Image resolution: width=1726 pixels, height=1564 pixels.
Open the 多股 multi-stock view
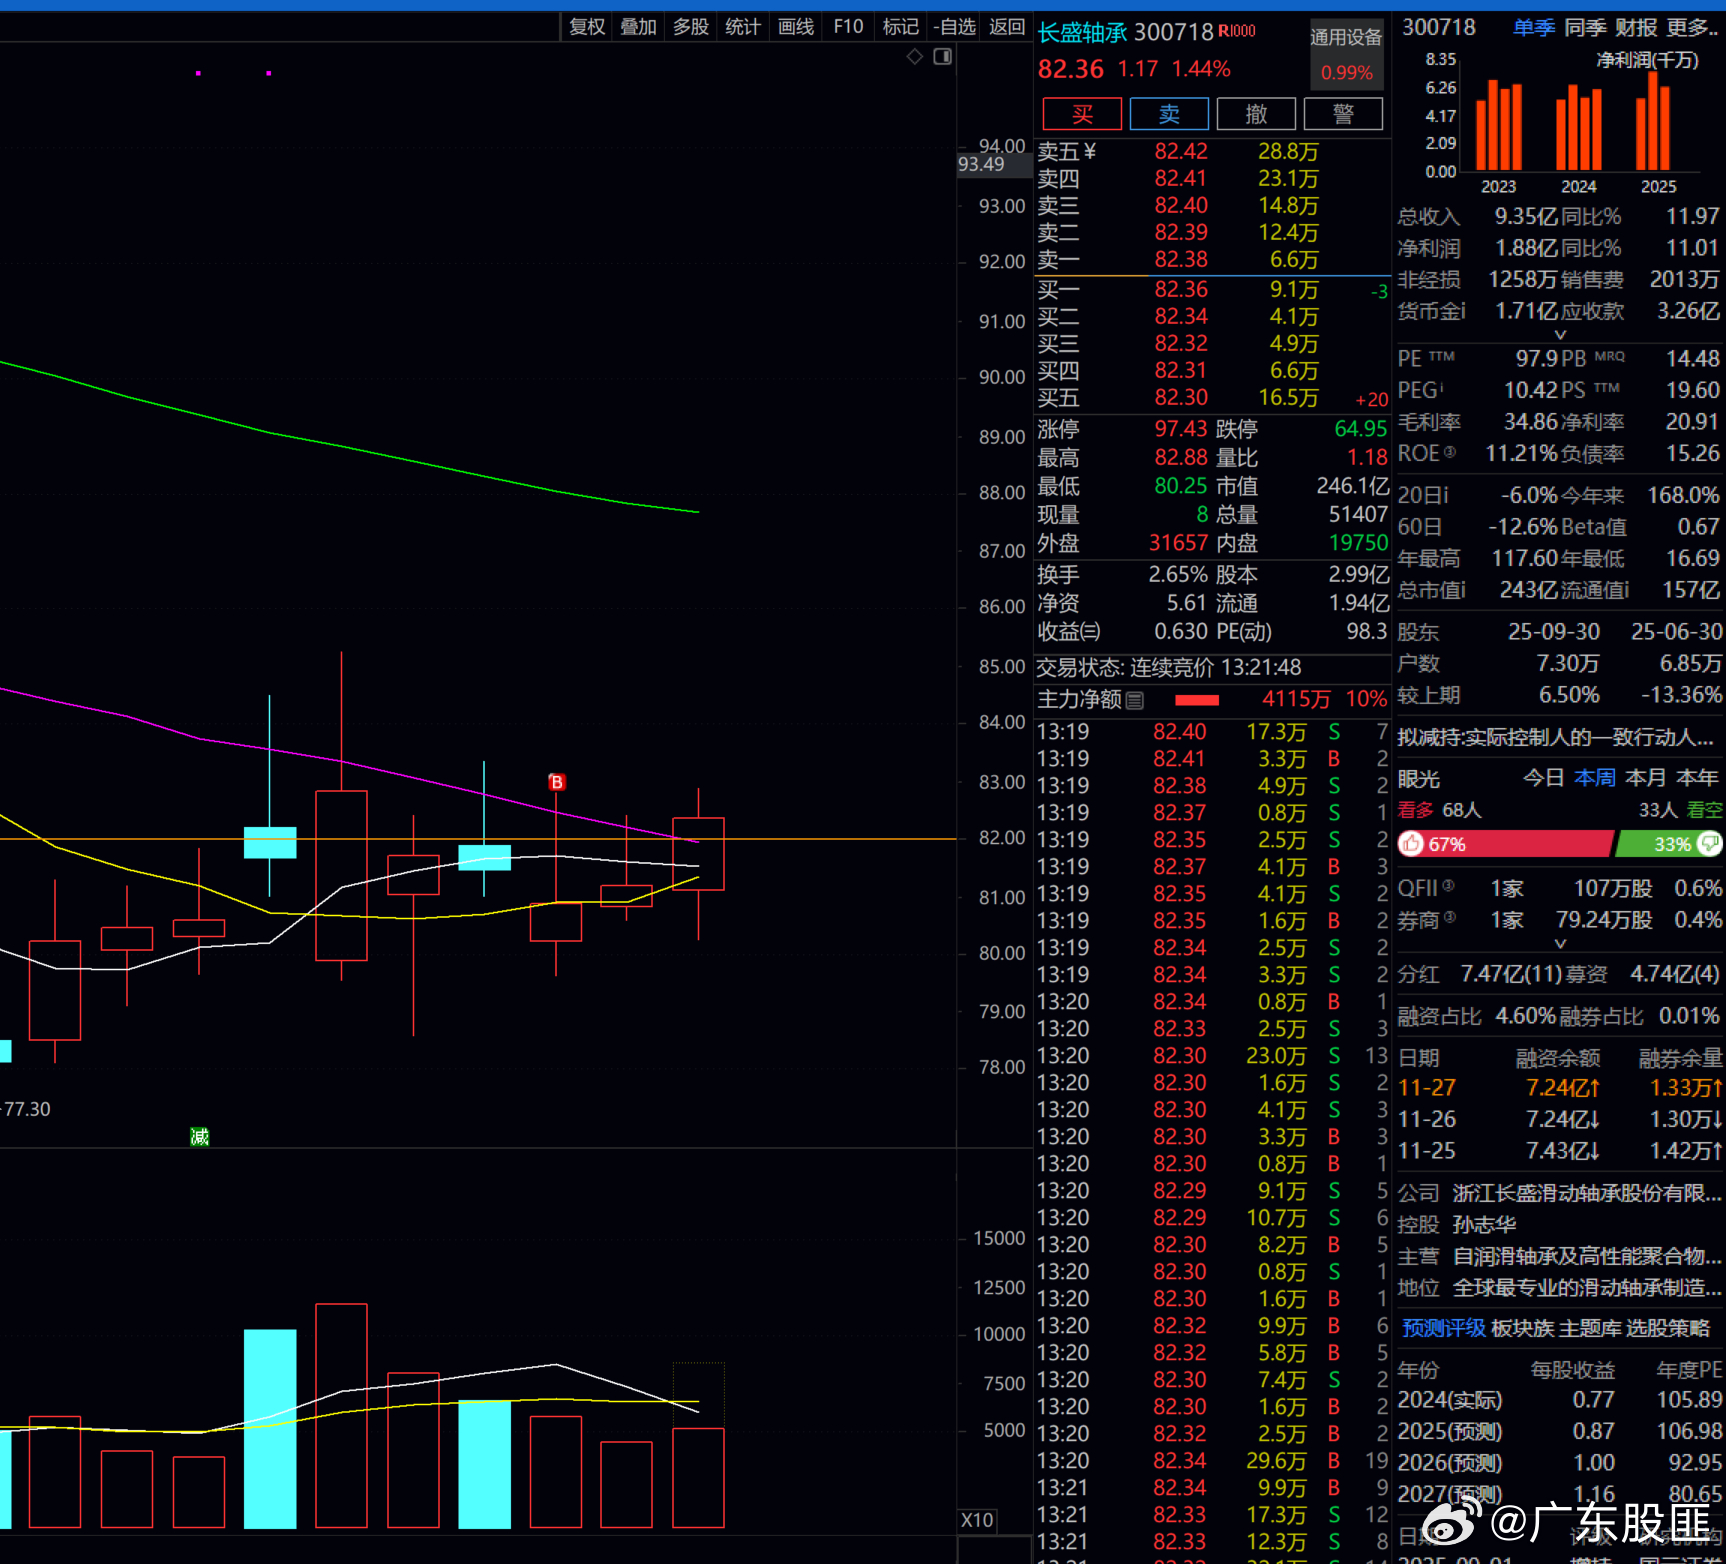(x=691, y=27)
